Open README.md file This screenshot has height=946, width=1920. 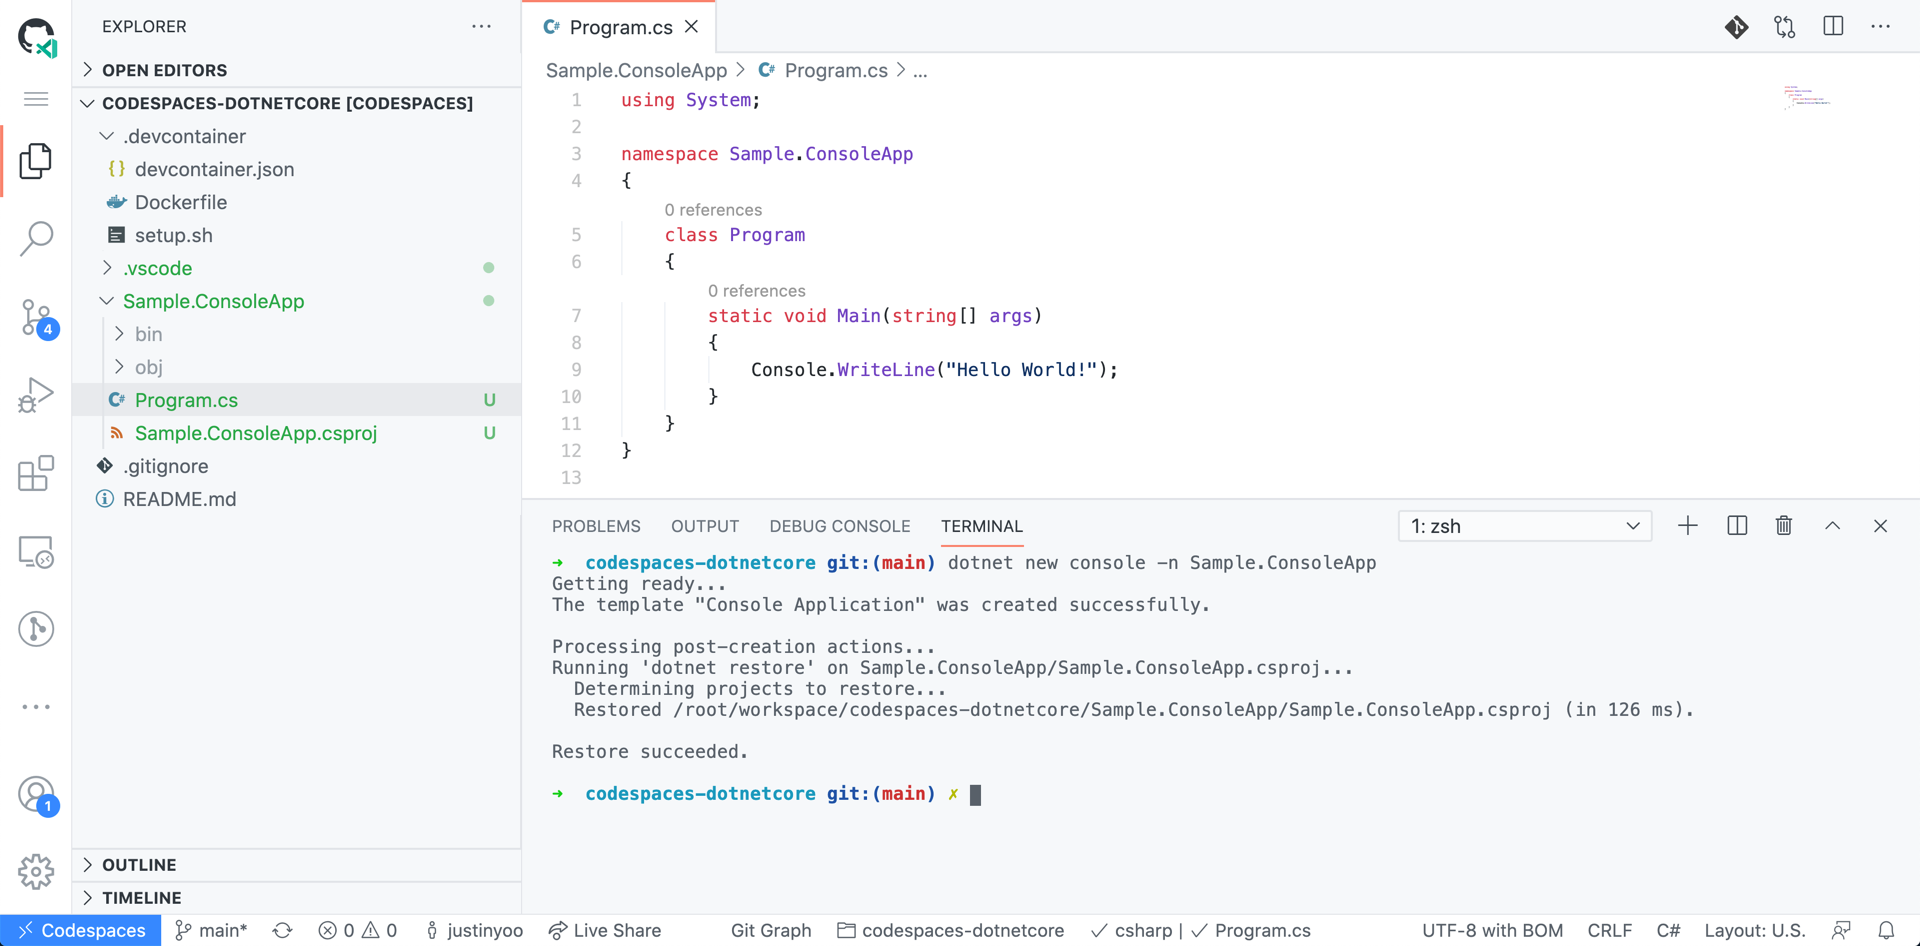click(297, 499)
